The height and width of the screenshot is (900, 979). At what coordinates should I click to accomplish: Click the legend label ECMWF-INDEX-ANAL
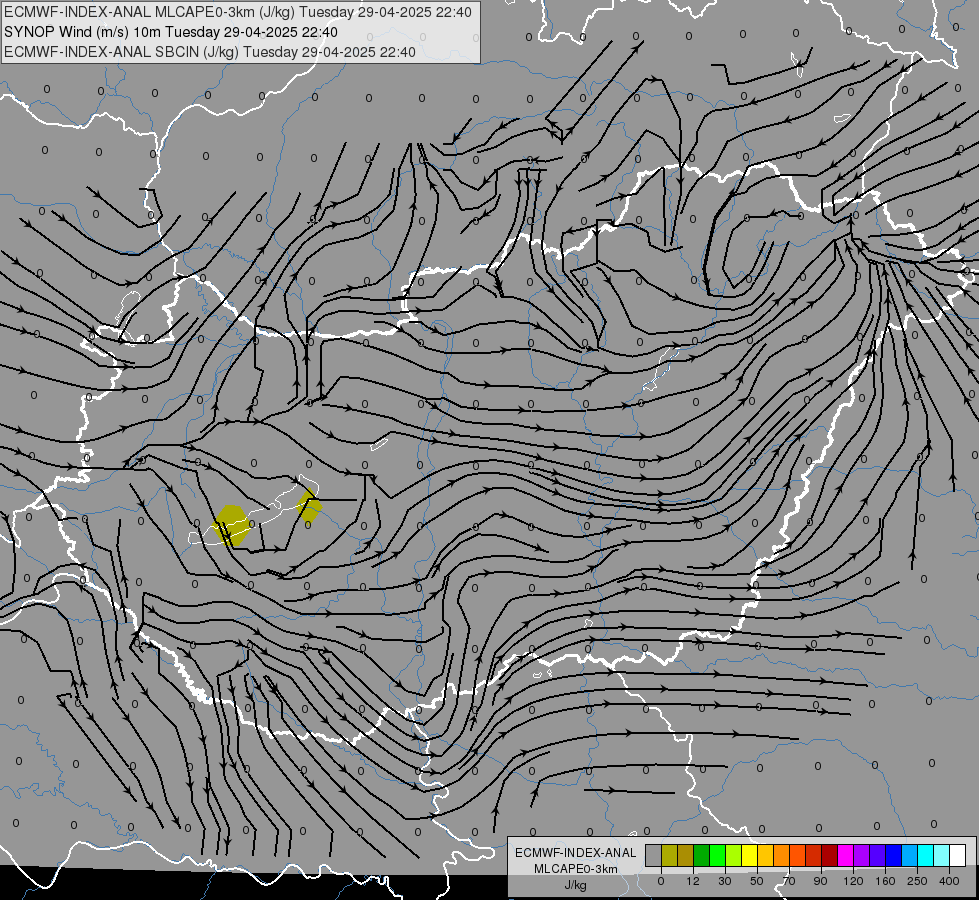pyautogui.click(x=576, y=853)
